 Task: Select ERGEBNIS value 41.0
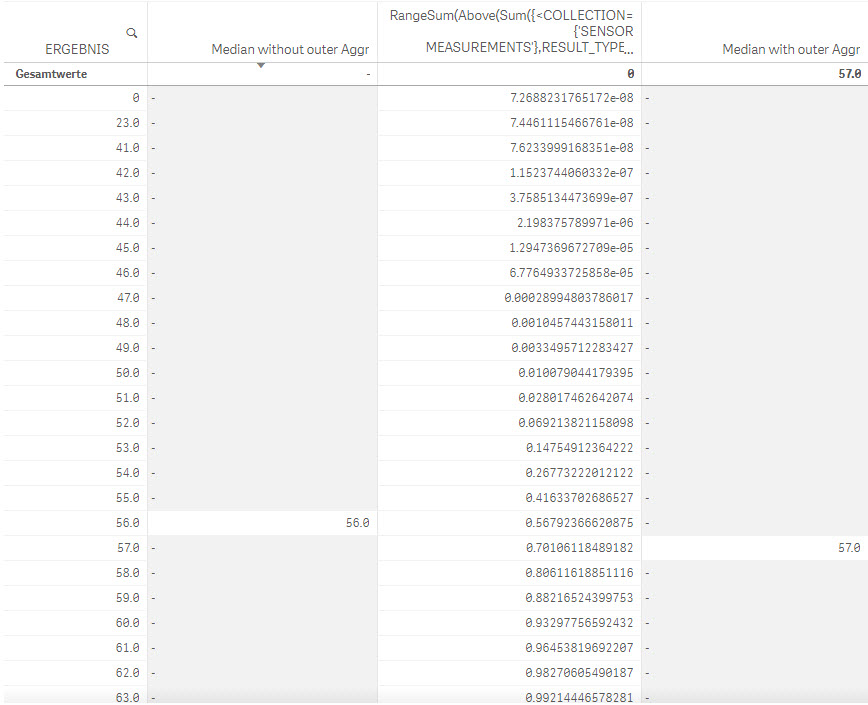click(x=128, y=148)
